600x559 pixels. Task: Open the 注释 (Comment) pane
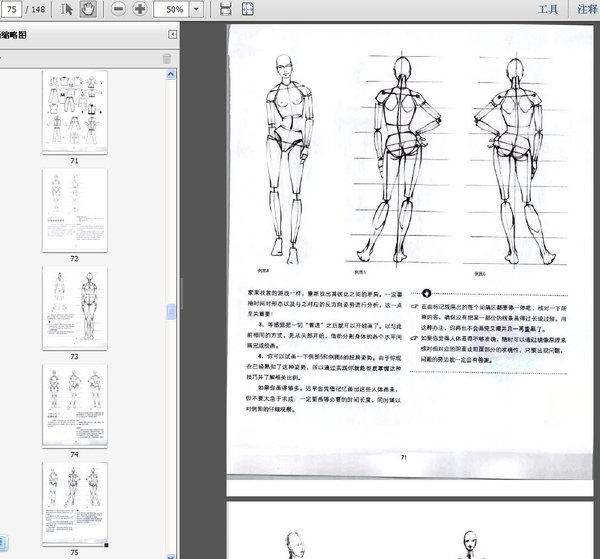(x=588, y=9)
